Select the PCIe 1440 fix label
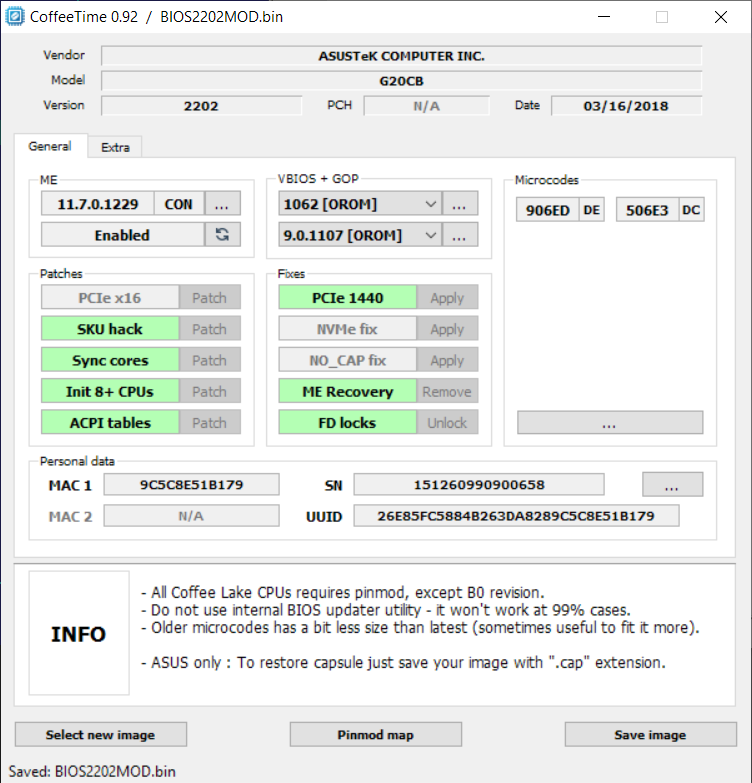Viewport: 752px width, 783px height. [348, 298]
